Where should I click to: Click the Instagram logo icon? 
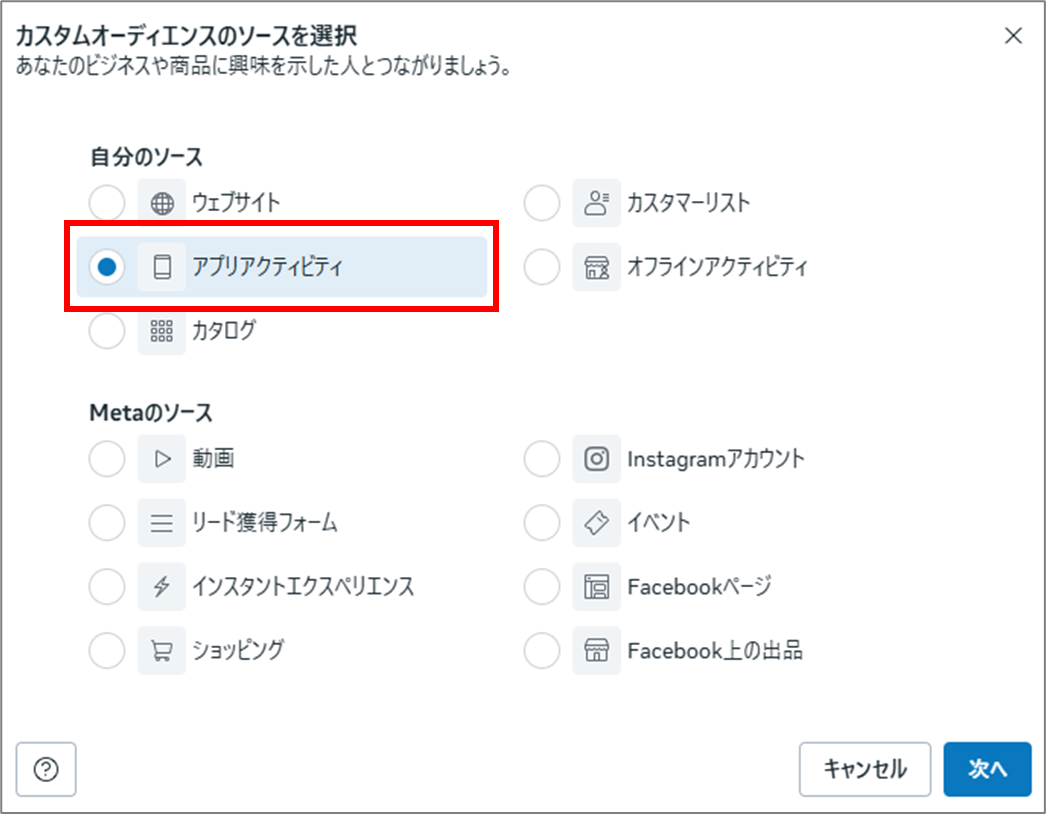point(597,460)
